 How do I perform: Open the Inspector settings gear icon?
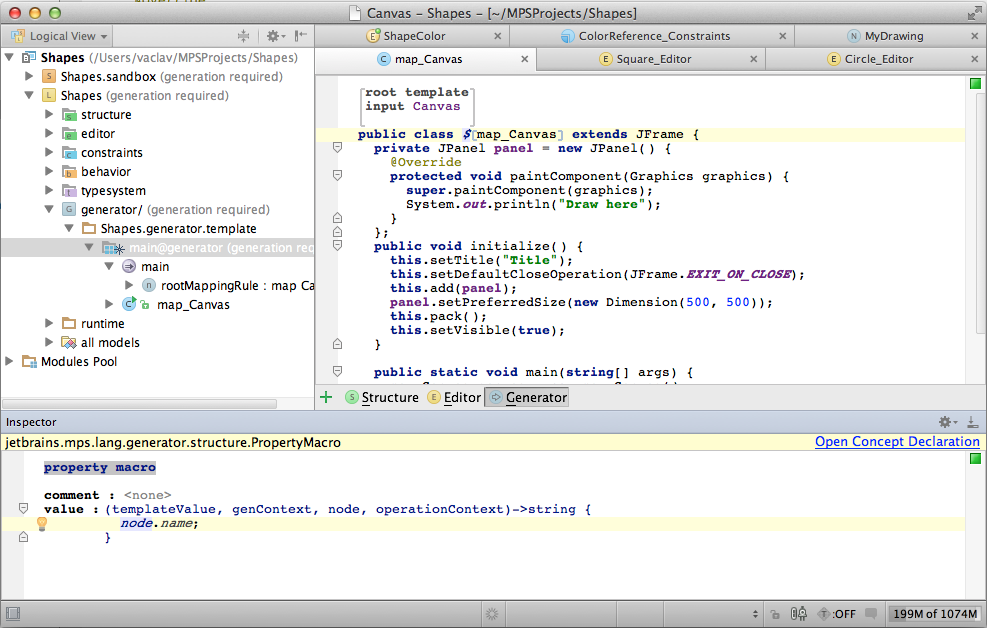pos(946,422)
